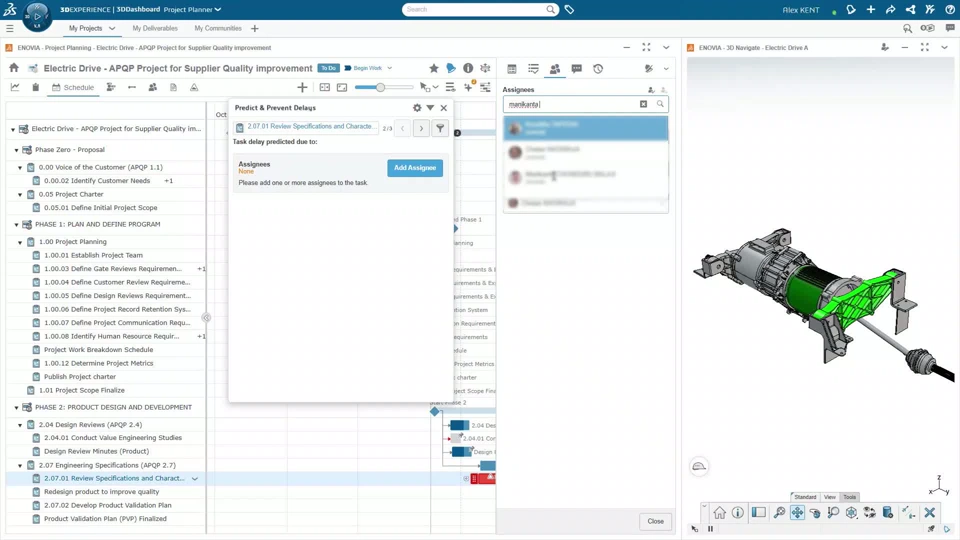Open 2.07.01 Review Specifications link

[310, 127]
